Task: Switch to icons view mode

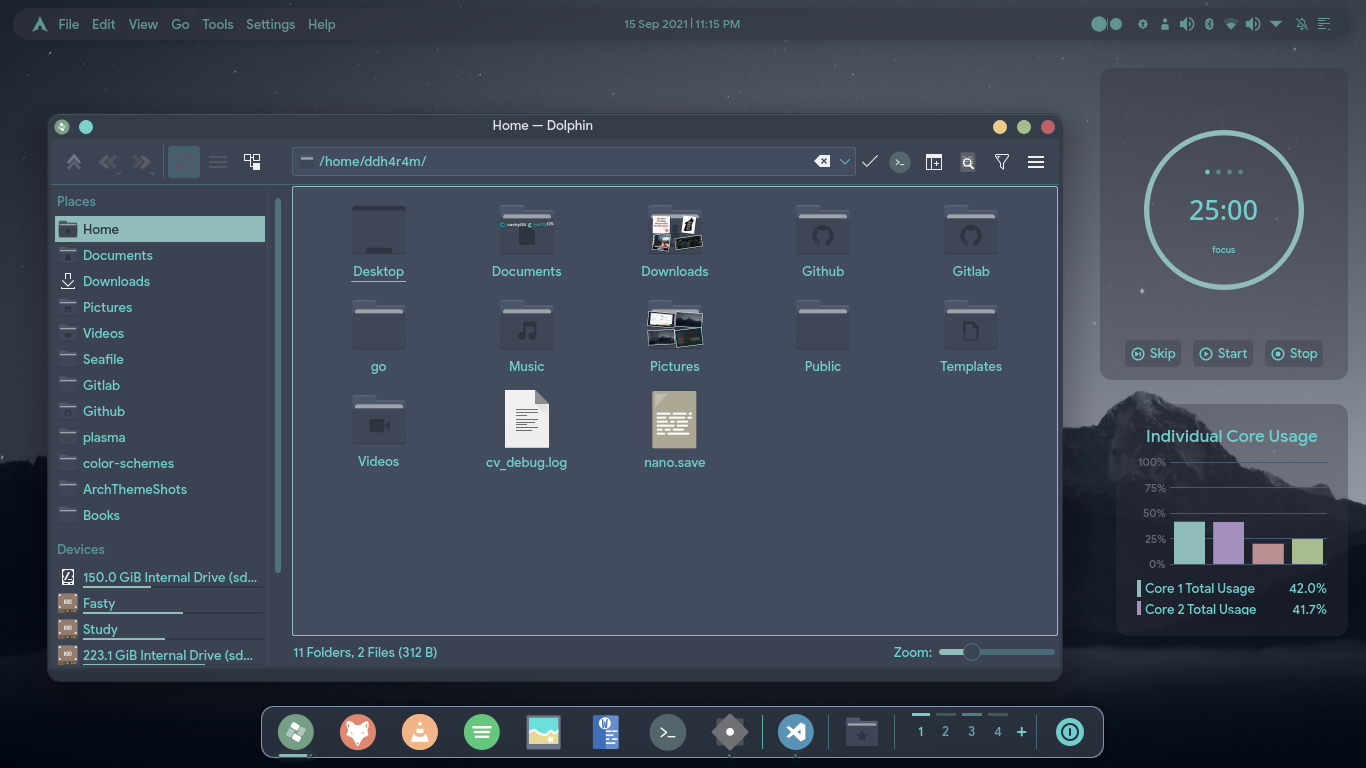Action: [x=184, y=162]
